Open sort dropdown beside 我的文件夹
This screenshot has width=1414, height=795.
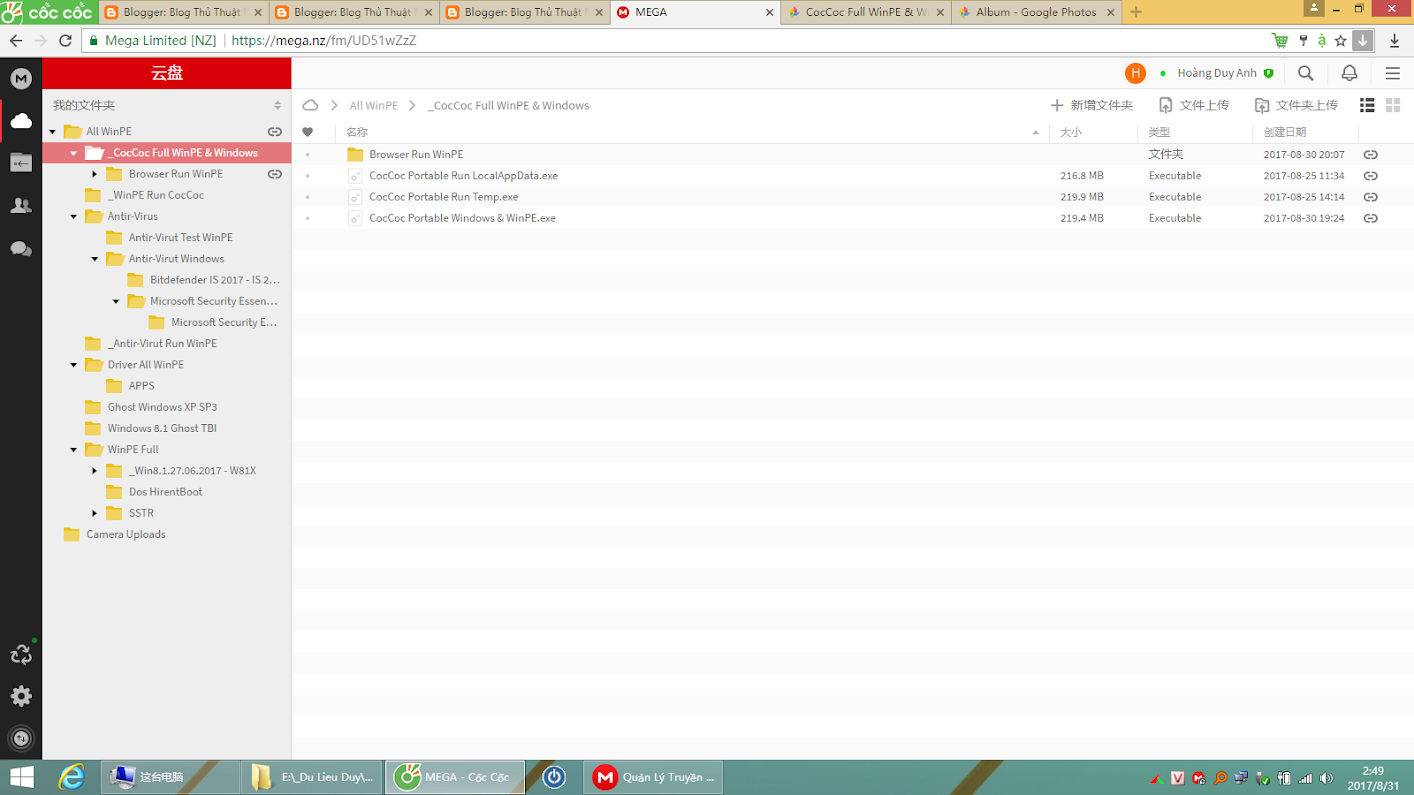[x=277, y=105]
